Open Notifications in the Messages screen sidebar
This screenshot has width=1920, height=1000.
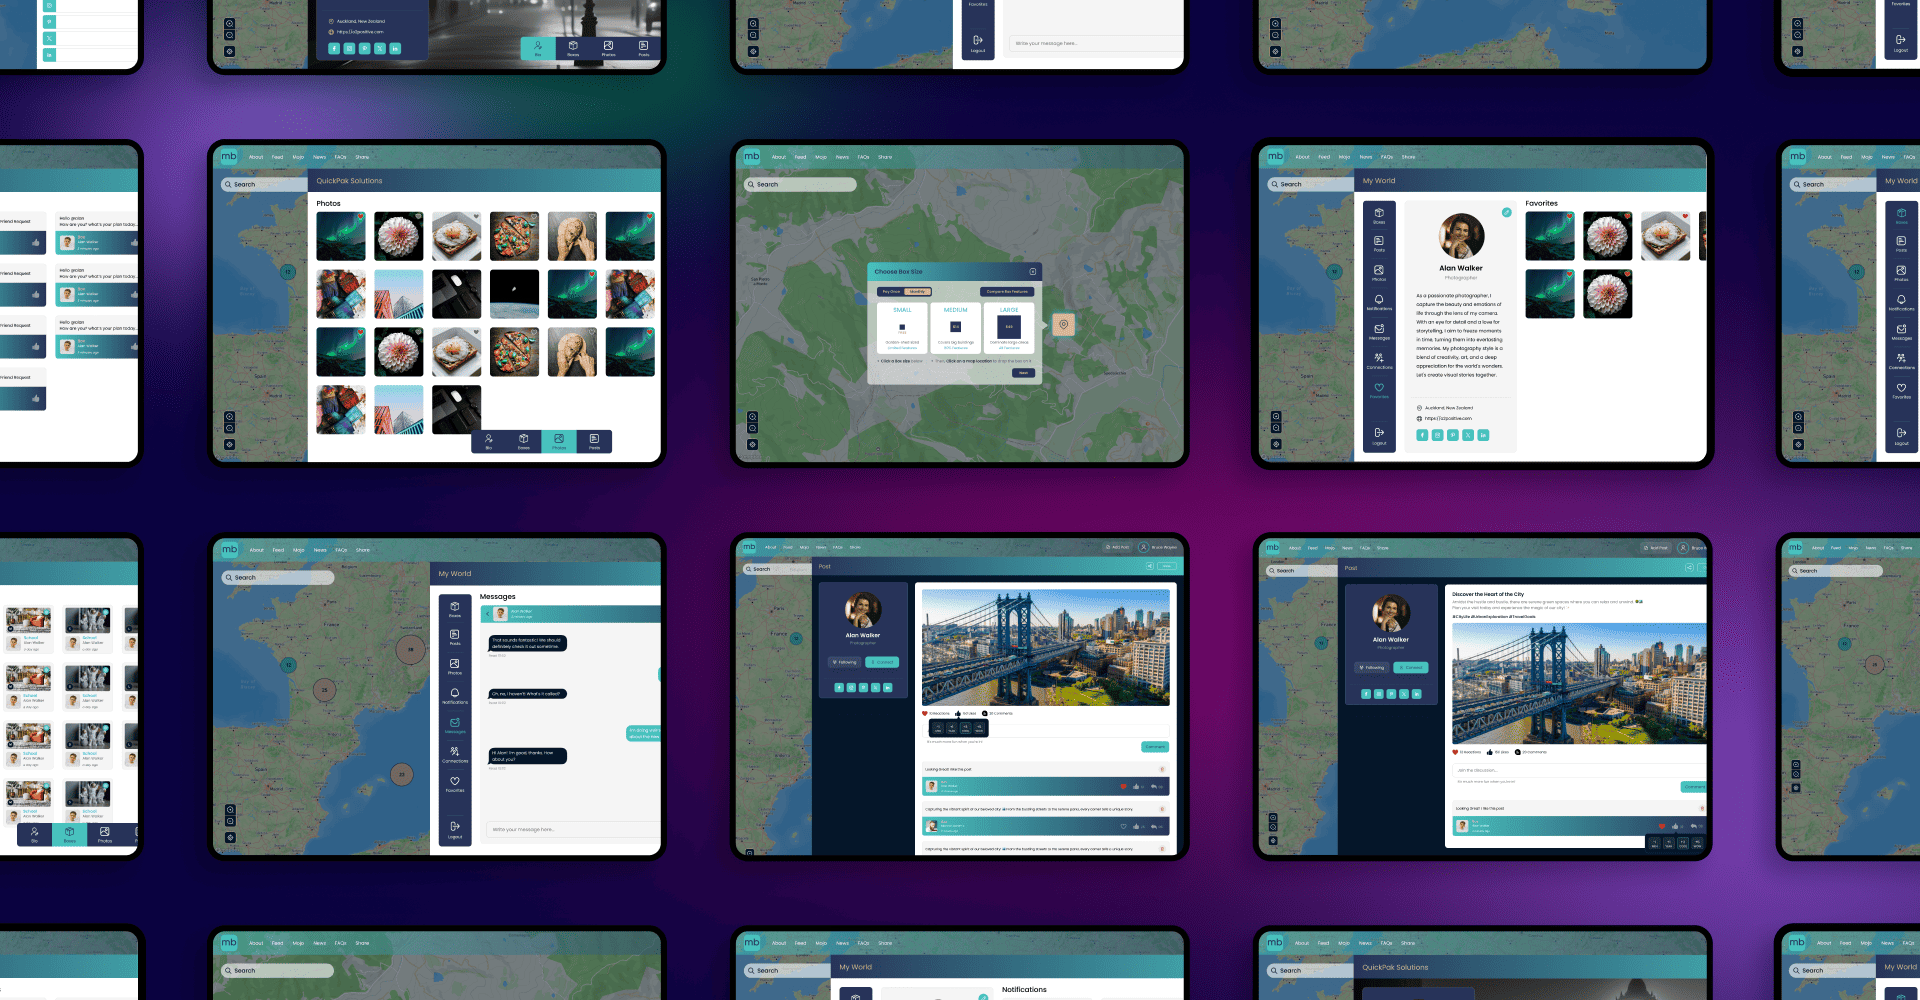(455, 696)
